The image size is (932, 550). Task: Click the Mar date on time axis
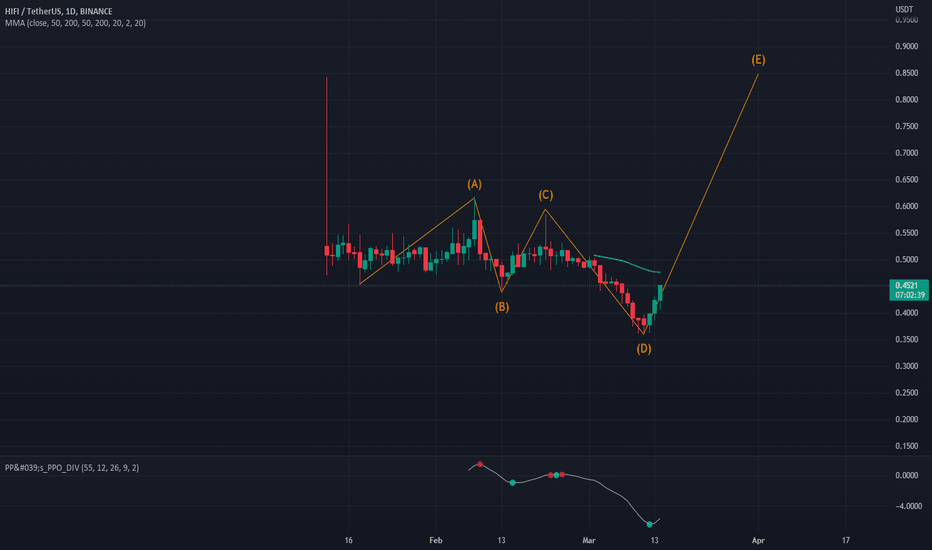point(588,540)
